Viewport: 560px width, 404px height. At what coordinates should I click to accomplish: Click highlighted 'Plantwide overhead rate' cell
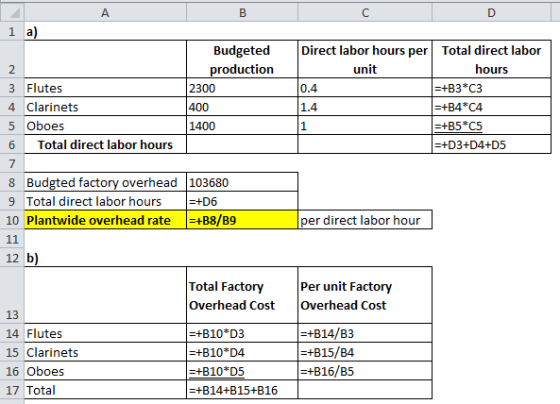pyautogui.click(x=105, y=220)
